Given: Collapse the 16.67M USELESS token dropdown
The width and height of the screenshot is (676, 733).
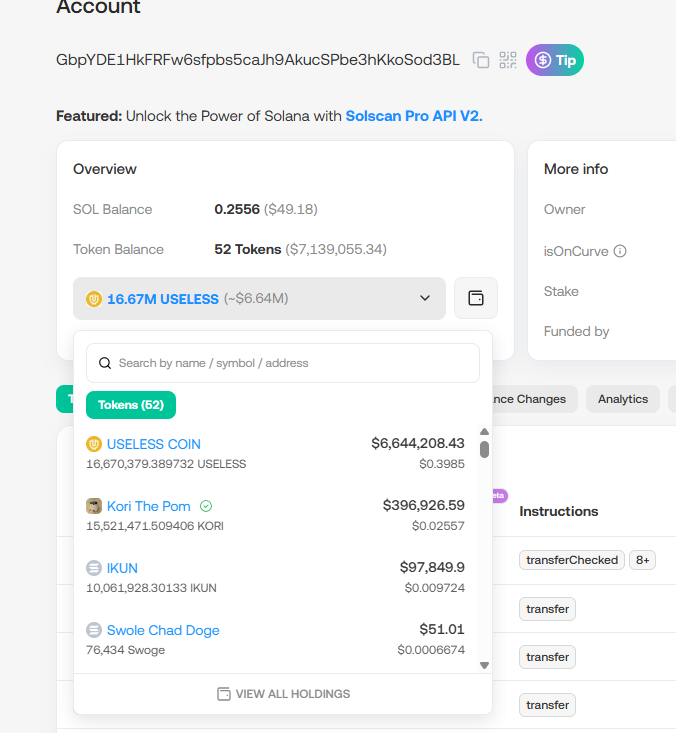Looking at the screenshot, I should coord(259,298).
